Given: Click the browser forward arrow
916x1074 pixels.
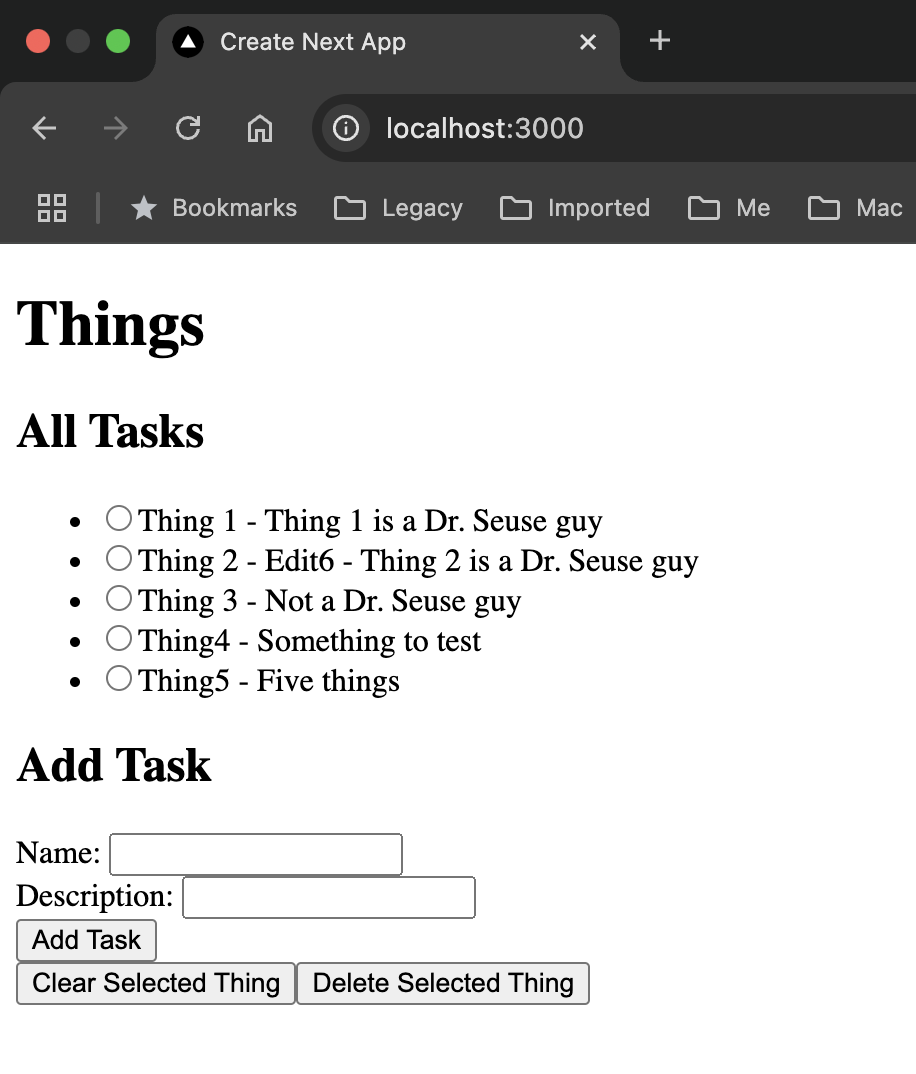Looking at the screenshot, I should 116,128.
